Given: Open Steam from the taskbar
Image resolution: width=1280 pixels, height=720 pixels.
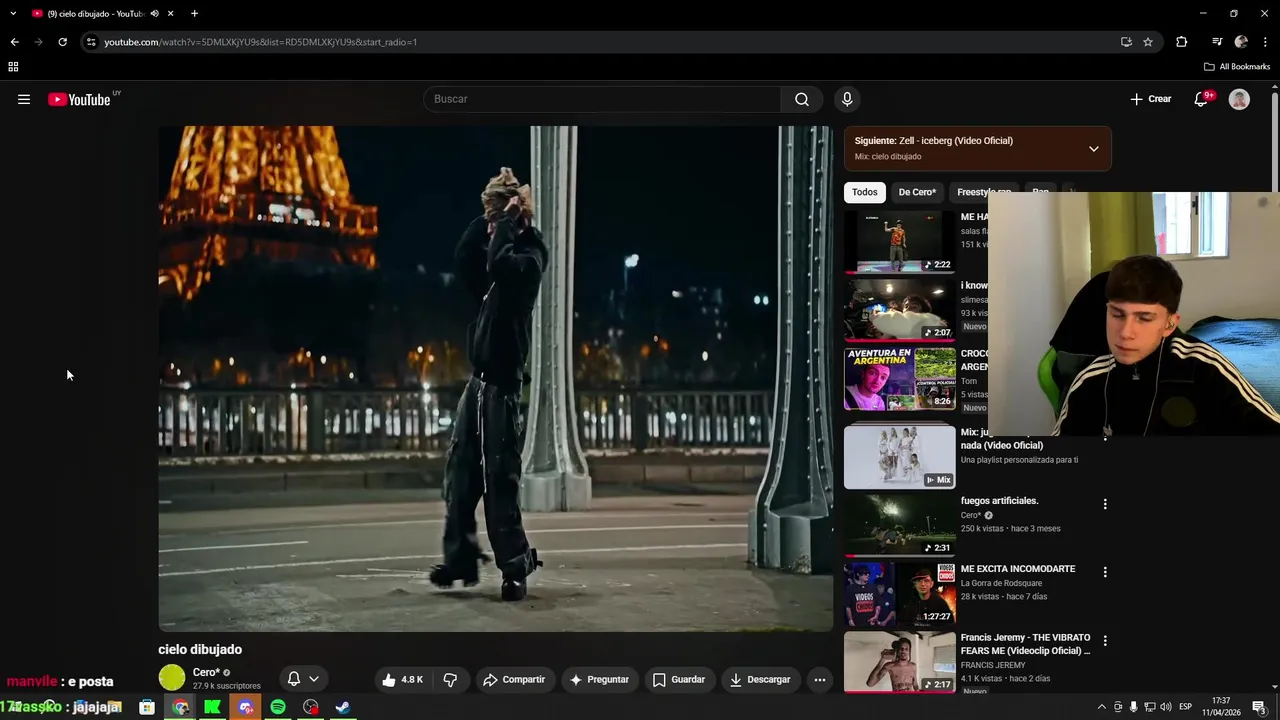Looking at the screenshot, I should click(342, 707).
